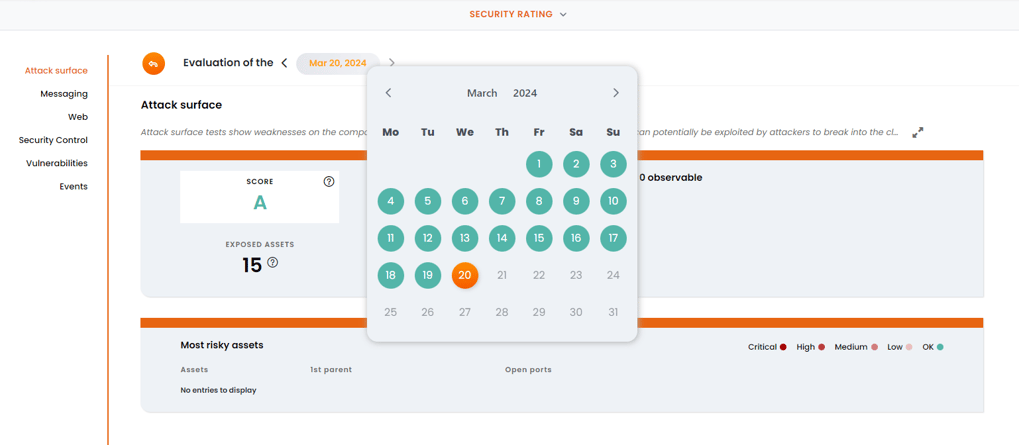Select the month March in calendar header

(x=482, y=93)
